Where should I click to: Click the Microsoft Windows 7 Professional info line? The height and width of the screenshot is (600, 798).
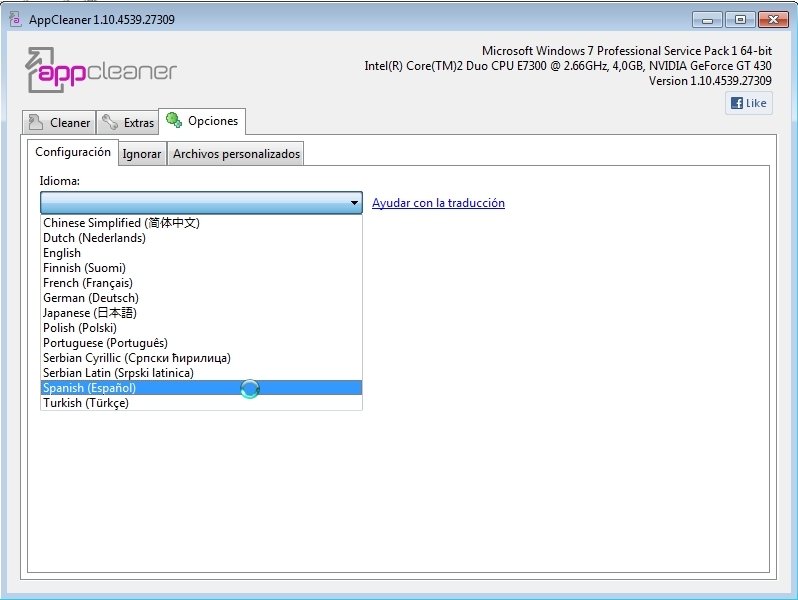coord(626,51)
